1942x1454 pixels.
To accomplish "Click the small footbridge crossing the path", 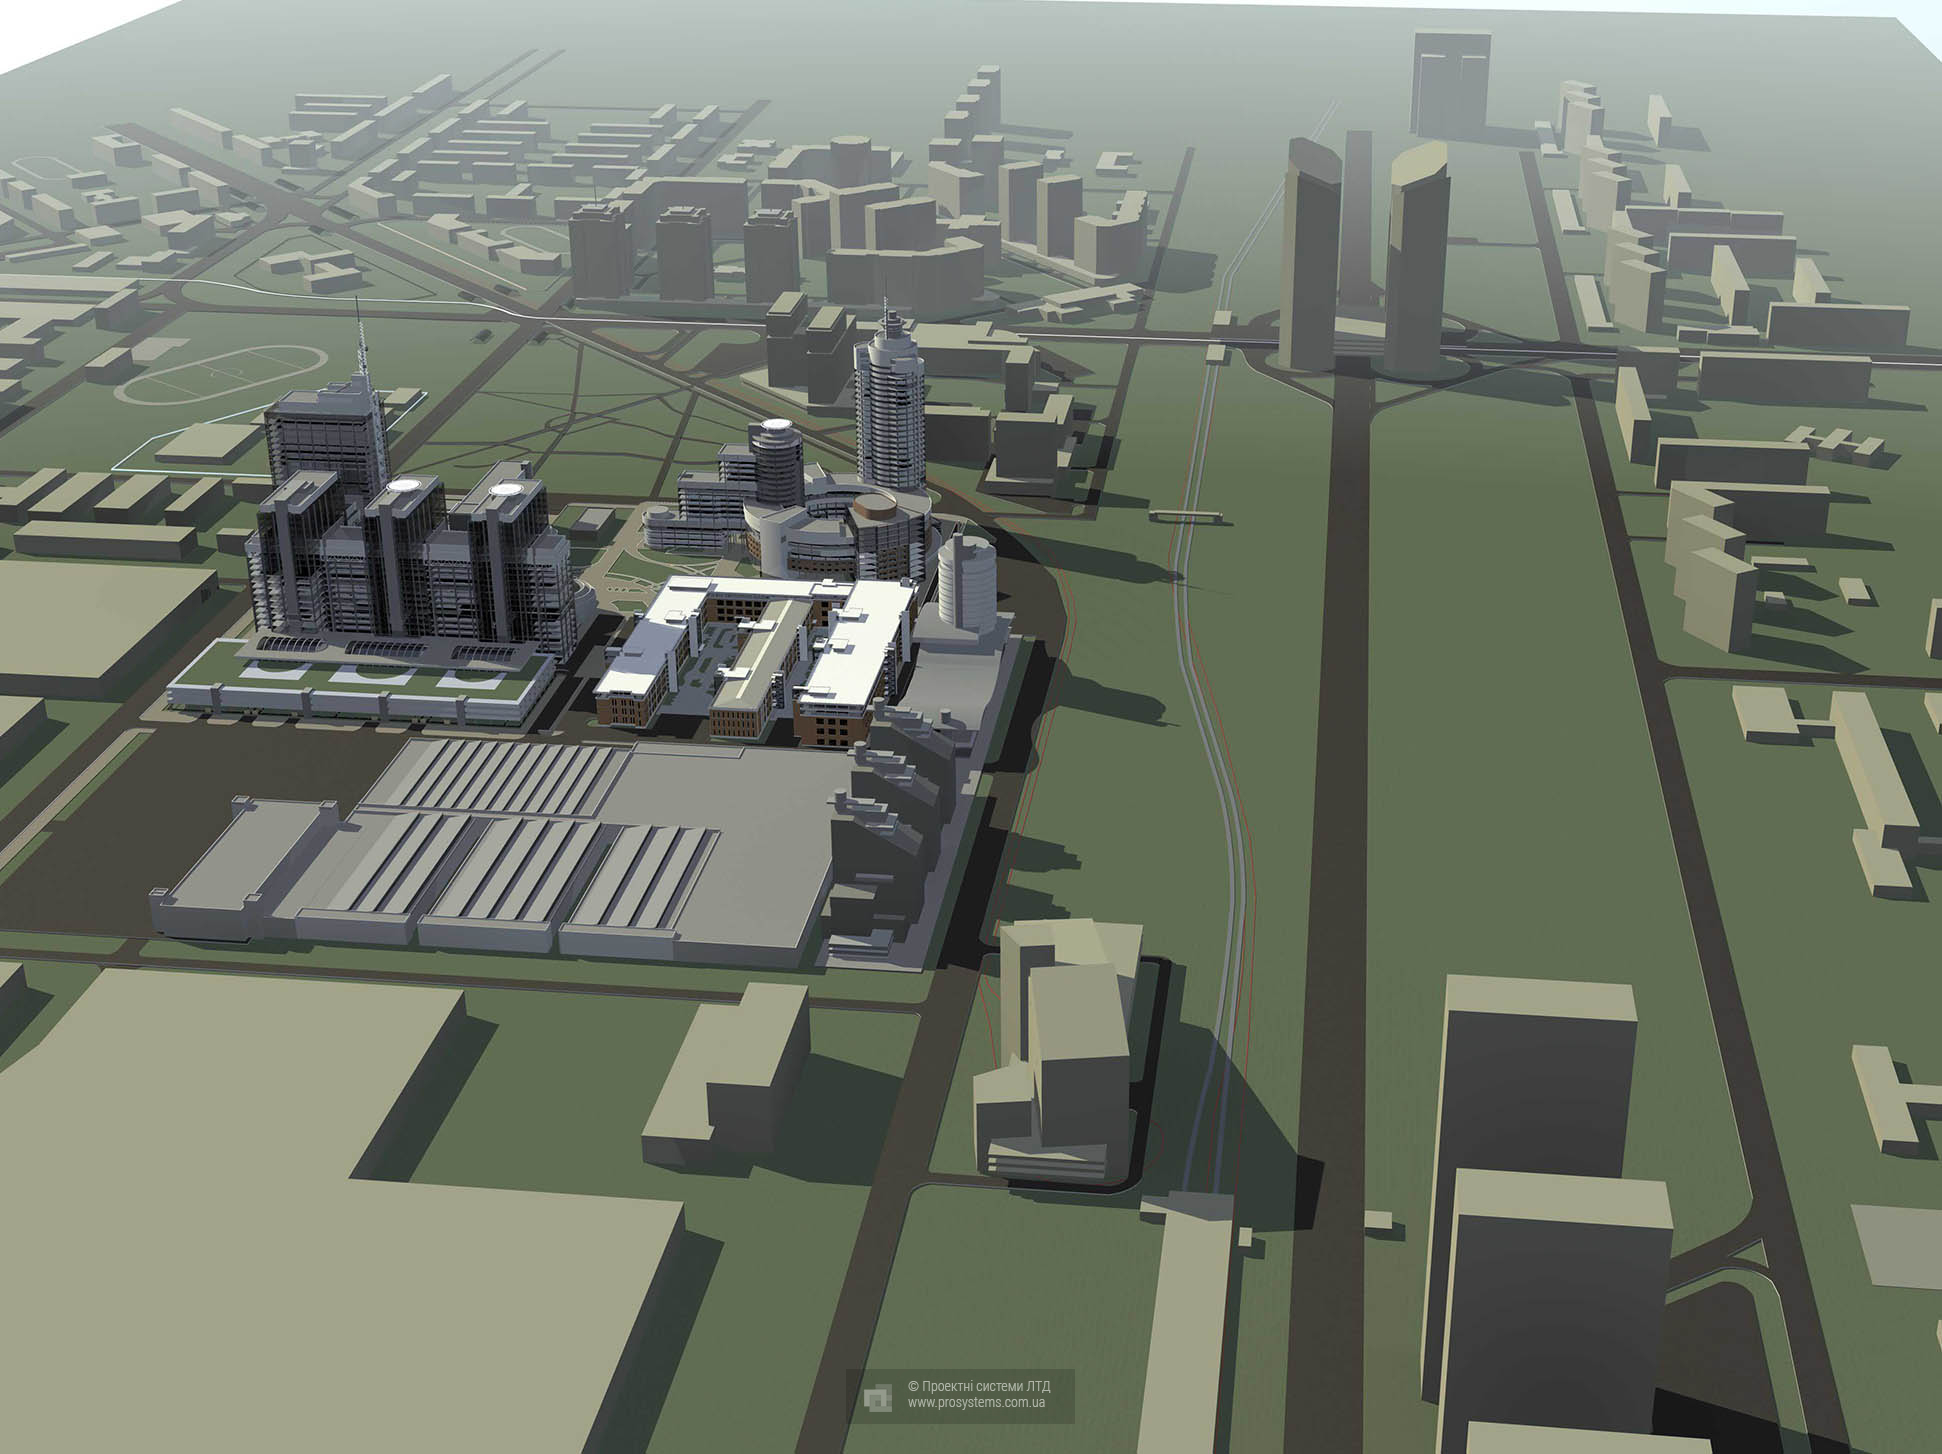I will click(x=1186, y=515).
